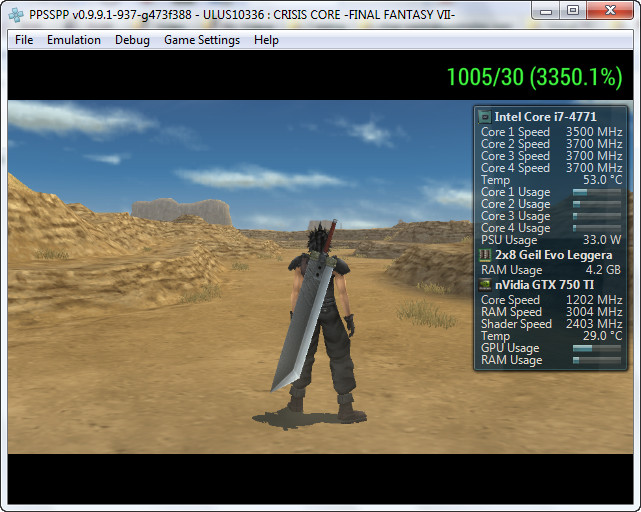Click the 'PSU Usage' 33.0 W row
The width and height of the screenshot is (641, 512).
pyautogui.click(x=551, y=240)
